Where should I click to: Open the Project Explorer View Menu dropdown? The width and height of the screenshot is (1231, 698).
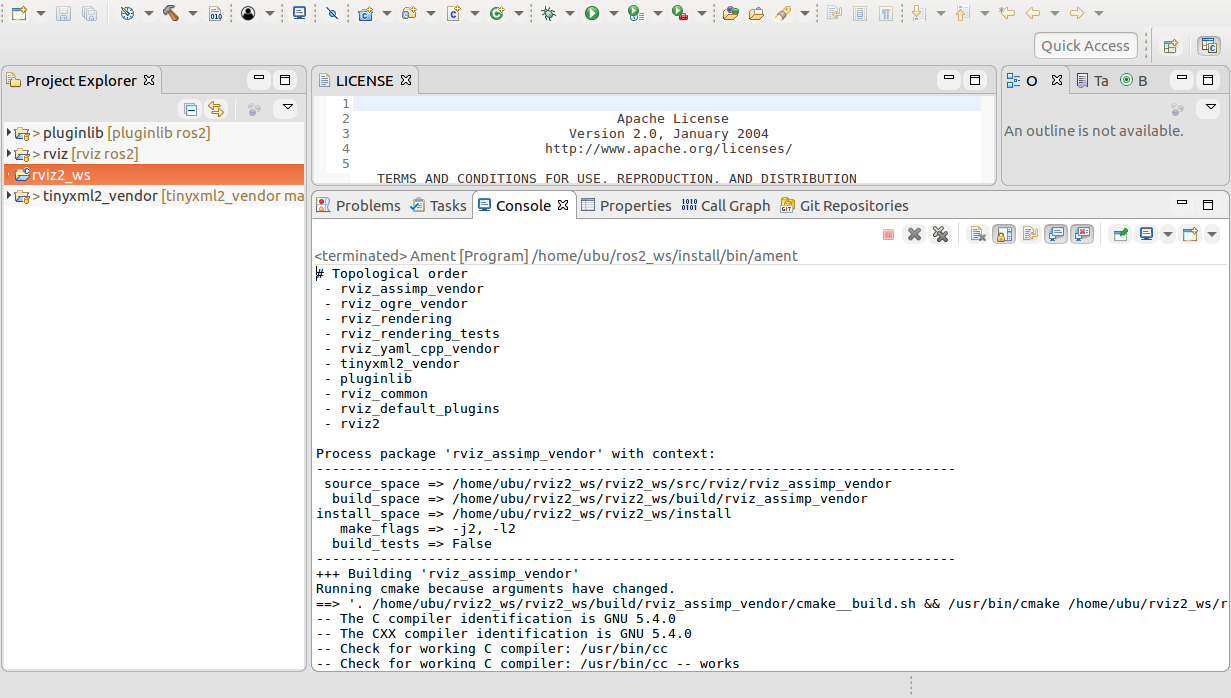(288, 108)
